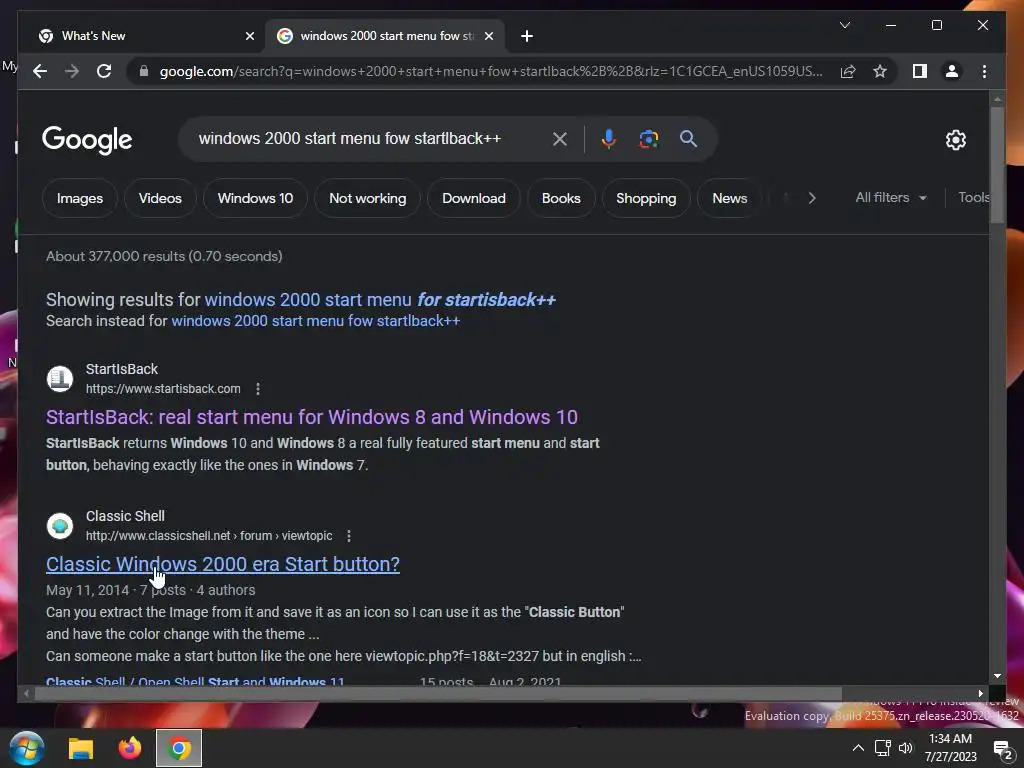The width and height of the screenshot is (1024, 768).
Task: Expand the All filters dropdown
Action: point(891,198)
